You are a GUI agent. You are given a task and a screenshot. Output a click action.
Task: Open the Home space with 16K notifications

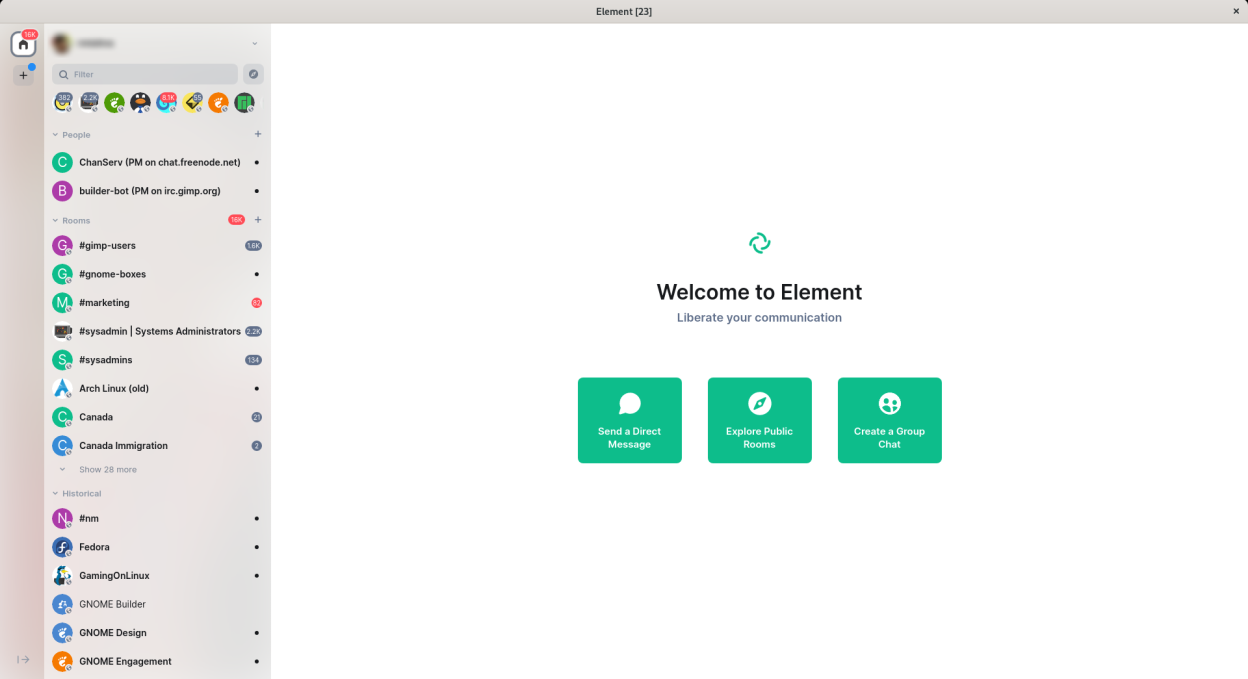tap(23, 43)
